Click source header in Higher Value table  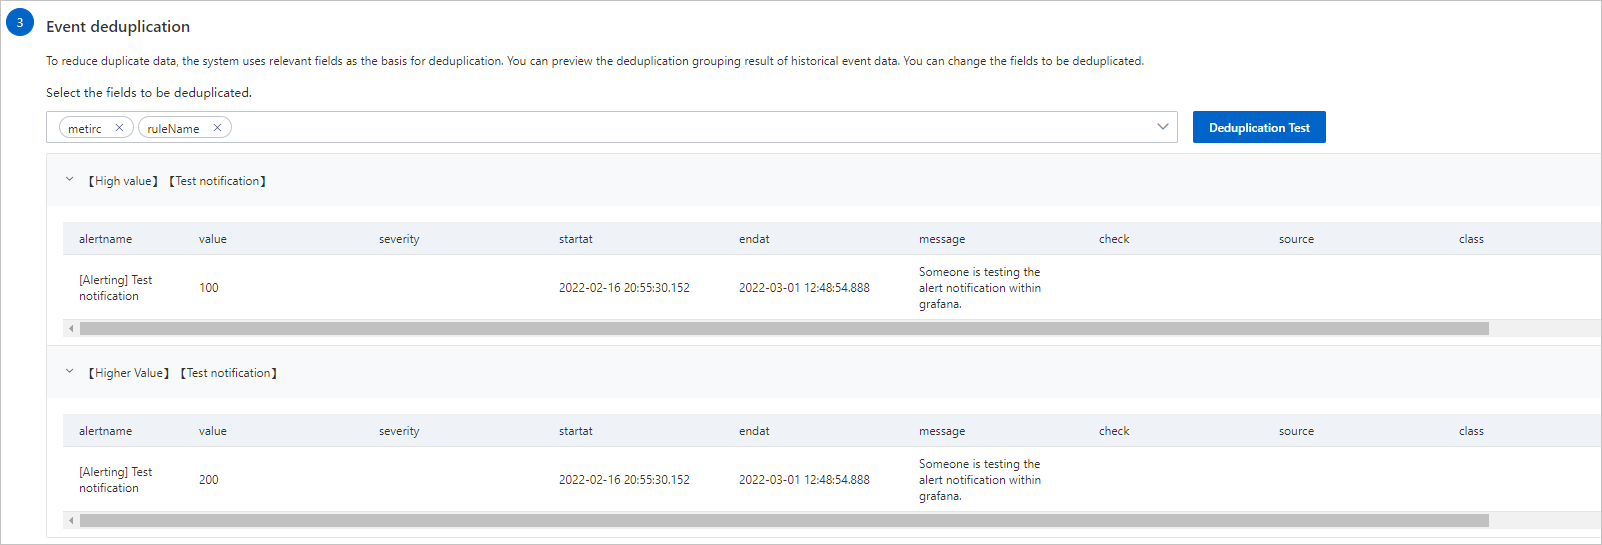point(1296,431)
